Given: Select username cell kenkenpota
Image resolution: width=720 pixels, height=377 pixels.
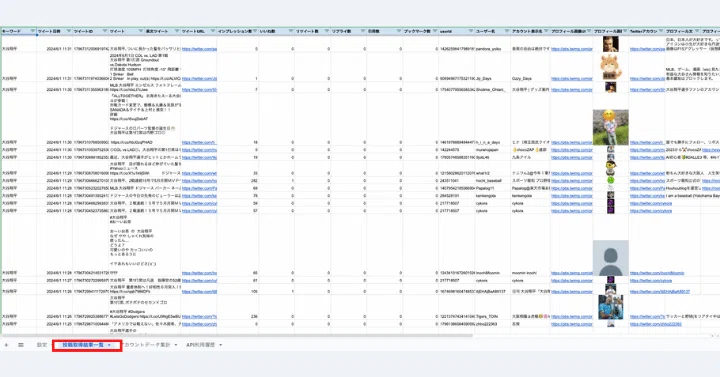Looking at the screenshot, I should click(493, 196).
